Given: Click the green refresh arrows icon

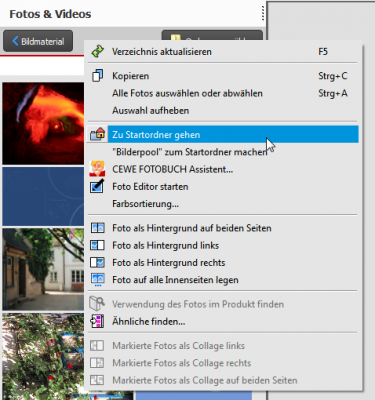Looking at the screenshot, I should pos(98,52).
